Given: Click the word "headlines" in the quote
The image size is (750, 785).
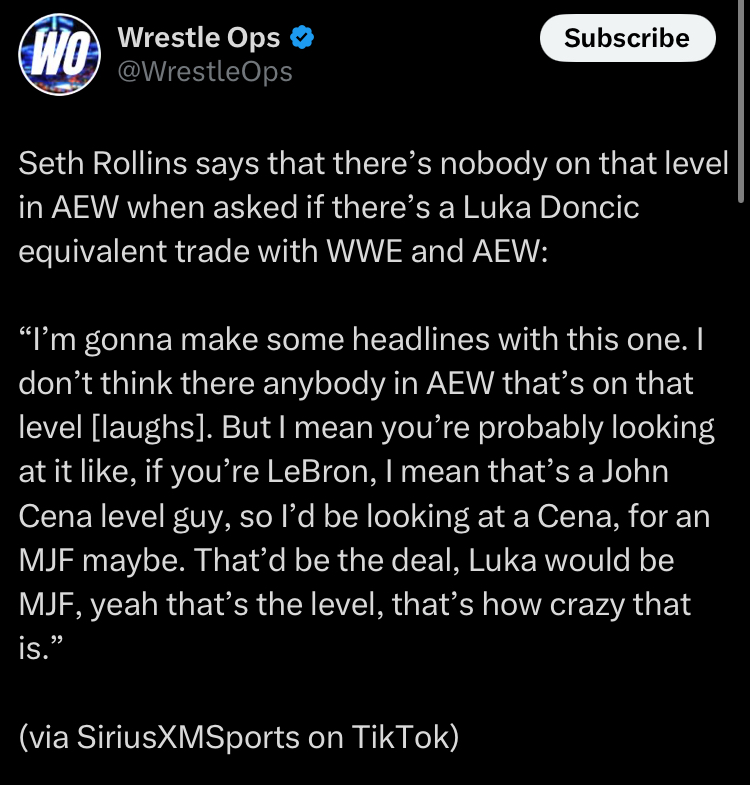Looking at the screenshot, I should [421, 339].
